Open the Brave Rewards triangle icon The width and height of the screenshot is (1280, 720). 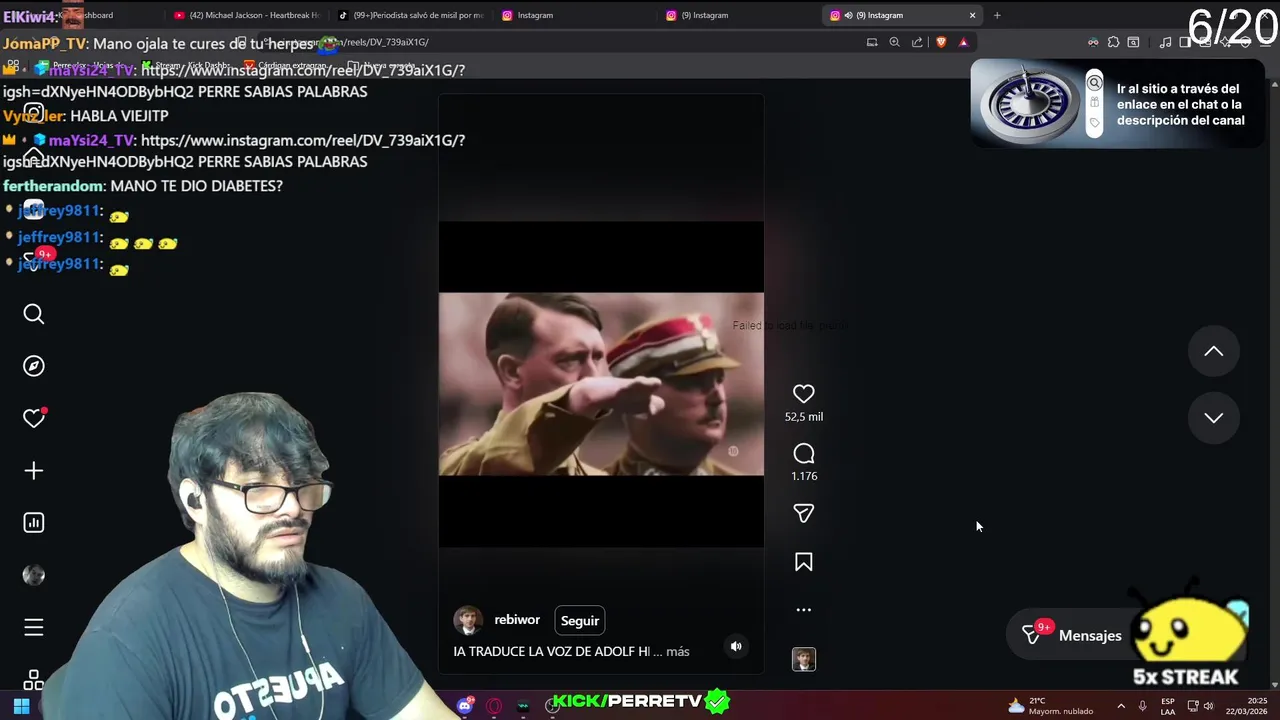click(x=963, y=42)
